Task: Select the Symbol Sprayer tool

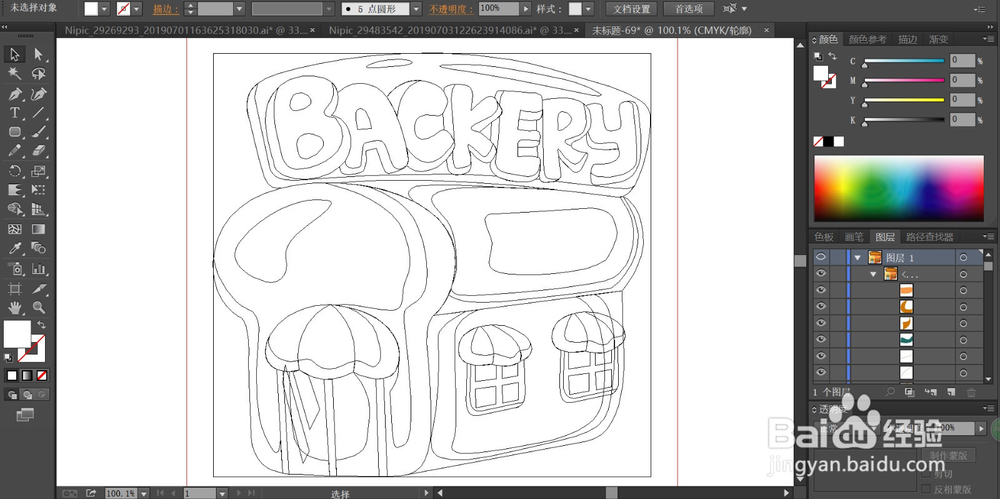Action: pyautogui.click(x=15, y=269)
